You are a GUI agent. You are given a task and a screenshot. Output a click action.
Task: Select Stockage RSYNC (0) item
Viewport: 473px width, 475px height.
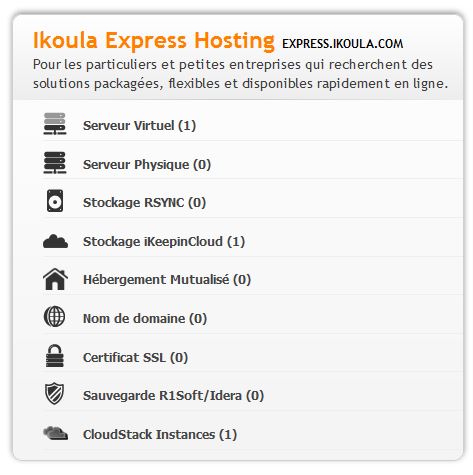point(144,203)
